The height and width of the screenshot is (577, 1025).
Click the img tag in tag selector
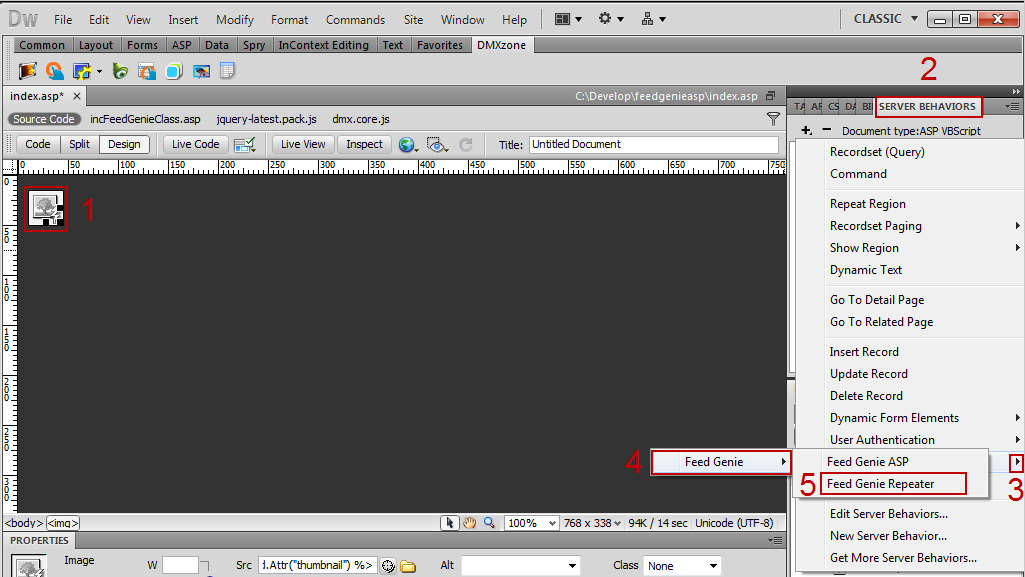tap(63, 523)
